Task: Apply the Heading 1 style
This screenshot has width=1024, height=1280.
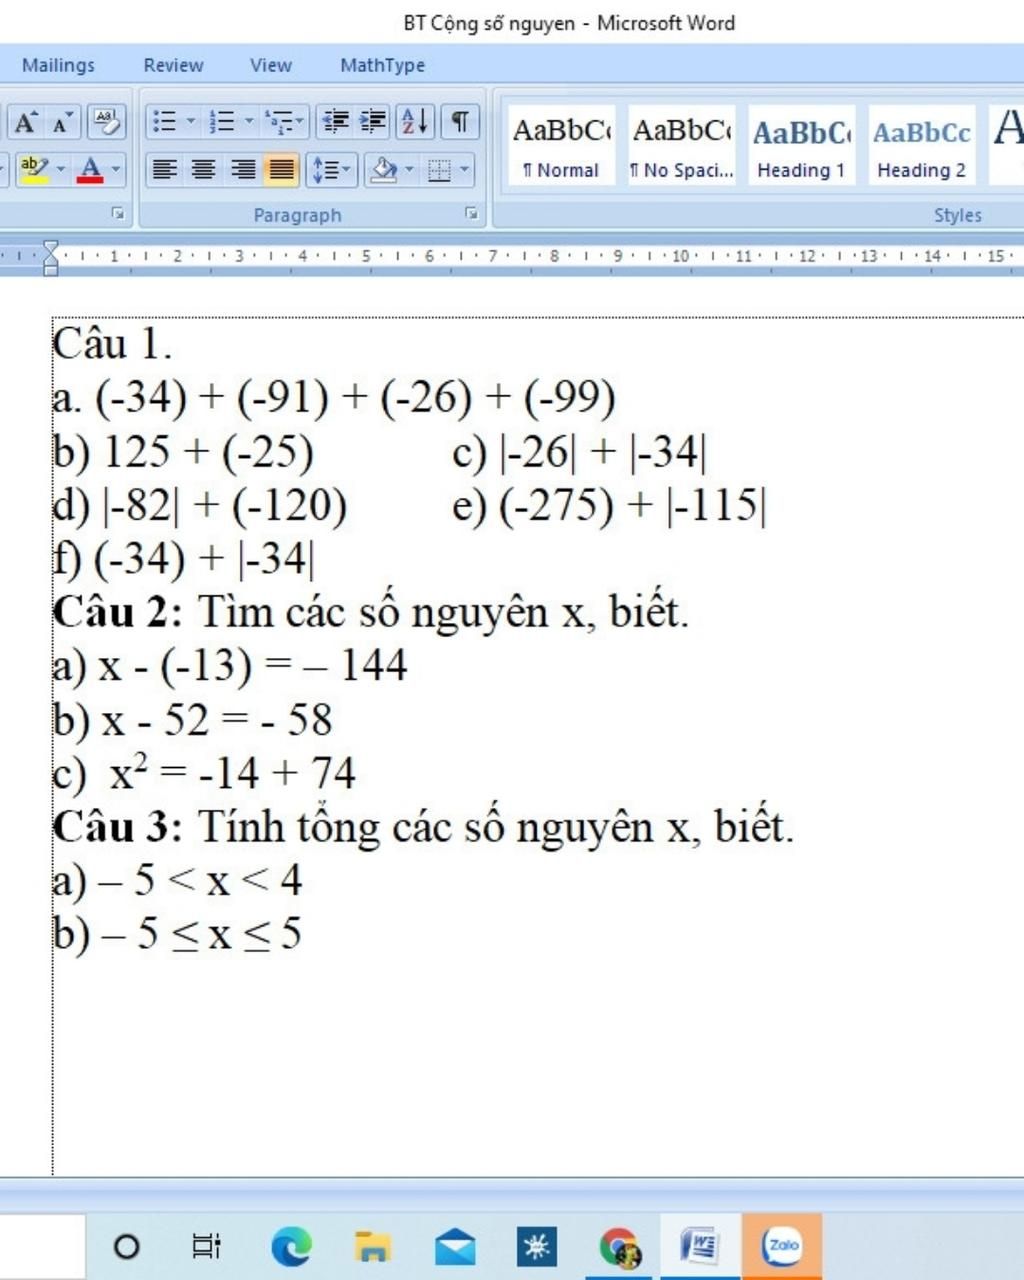Action: coord(802,146)
